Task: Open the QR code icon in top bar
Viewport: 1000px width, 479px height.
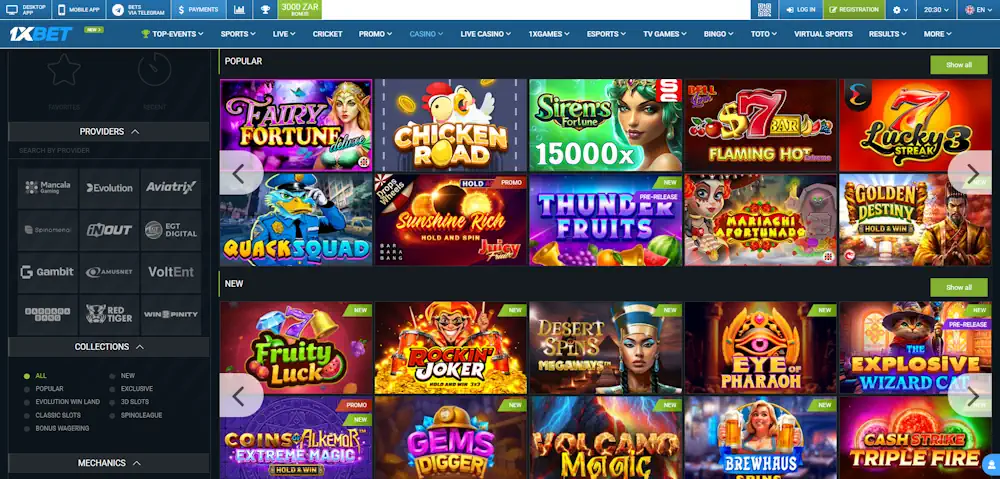Action: 765,10
